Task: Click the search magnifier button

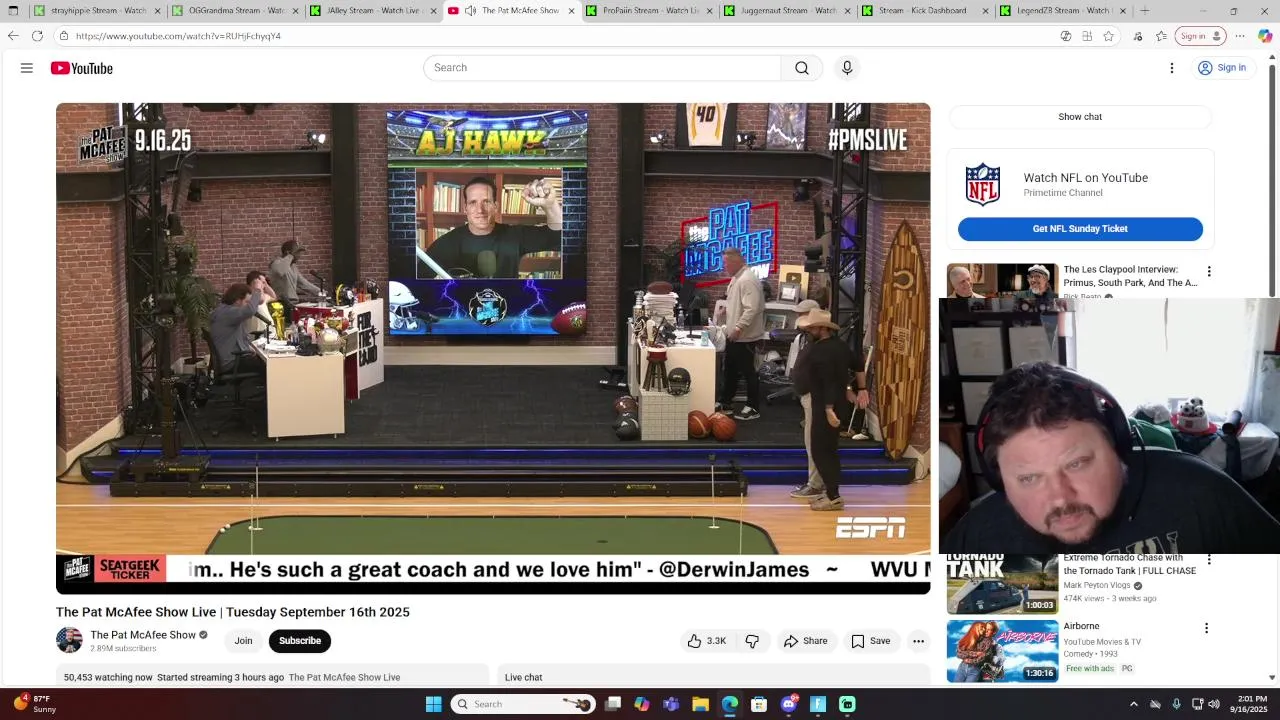Action: [802, 68]
